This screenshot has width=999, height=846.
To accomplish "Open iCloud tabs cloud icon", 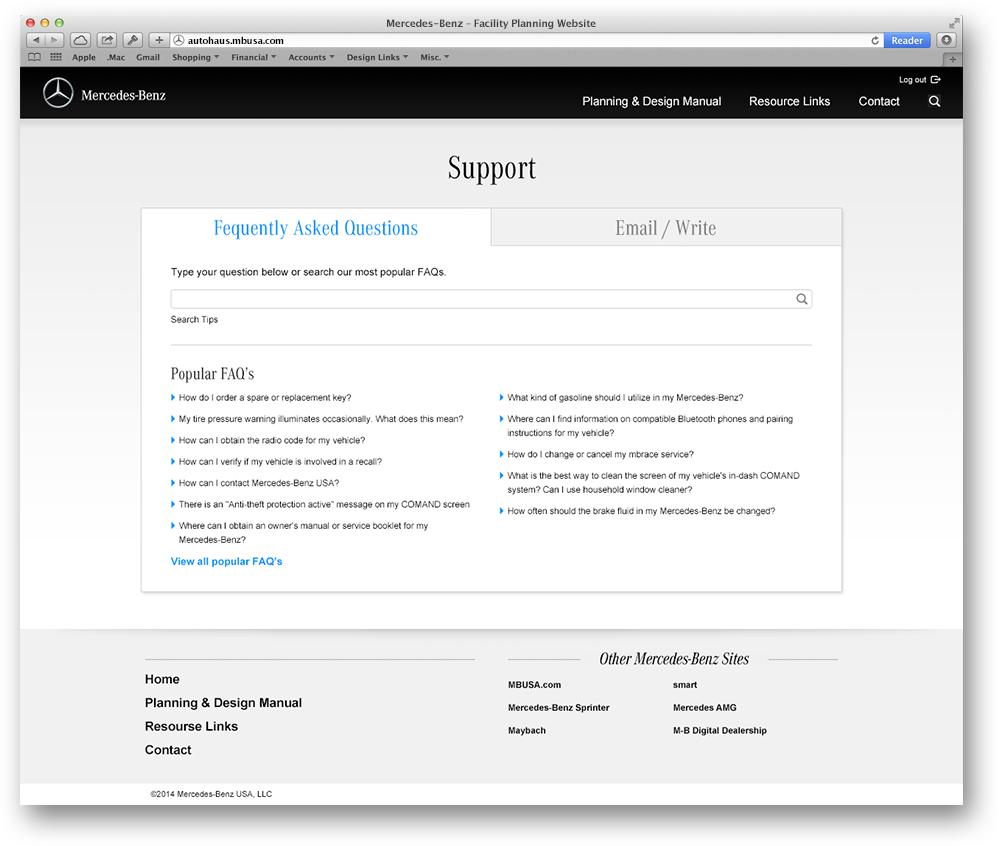I will pos(80,40).
